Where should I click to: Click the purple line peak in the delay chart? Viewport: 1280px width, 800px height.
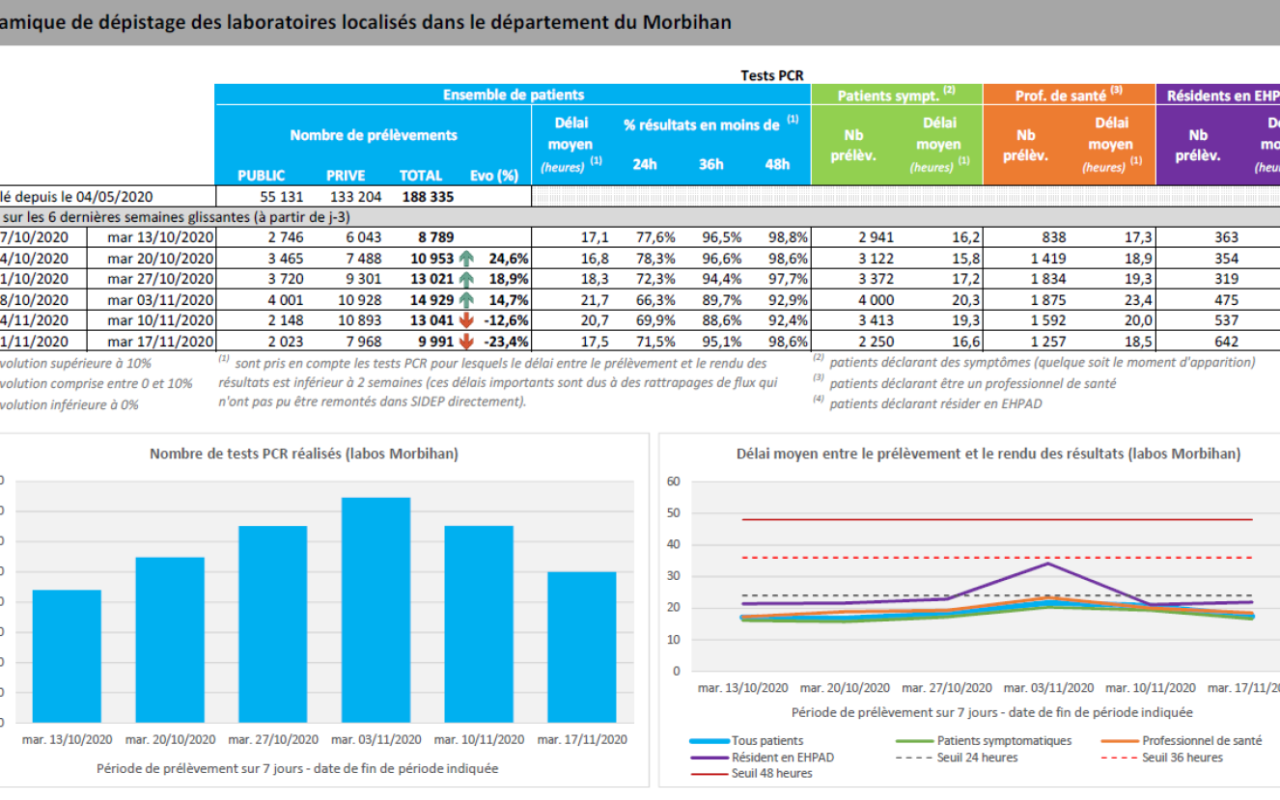coord(1047,563)
